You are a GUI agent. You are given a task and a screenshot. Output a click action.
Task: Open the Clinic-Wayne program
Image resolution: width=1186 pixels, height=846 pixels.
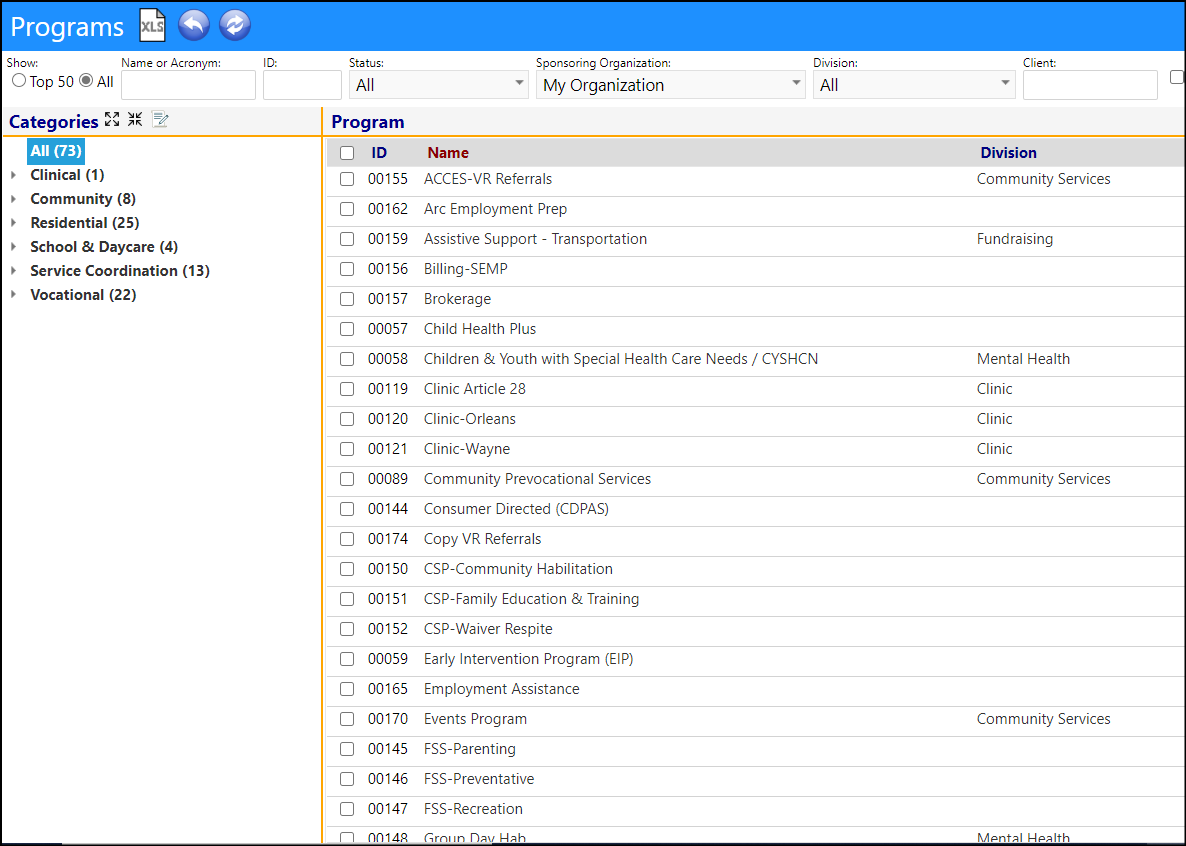coord(467,449)
